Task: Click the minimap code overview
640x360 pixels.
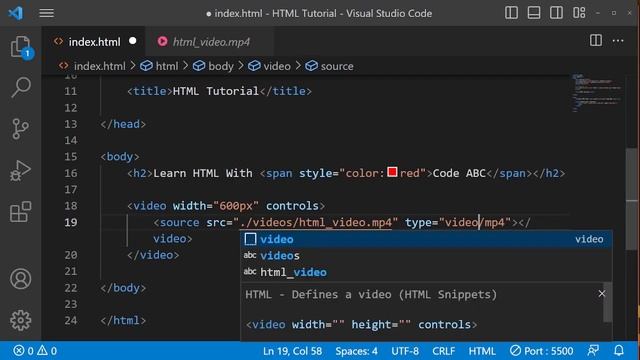Action: click(x=596, y=93)
